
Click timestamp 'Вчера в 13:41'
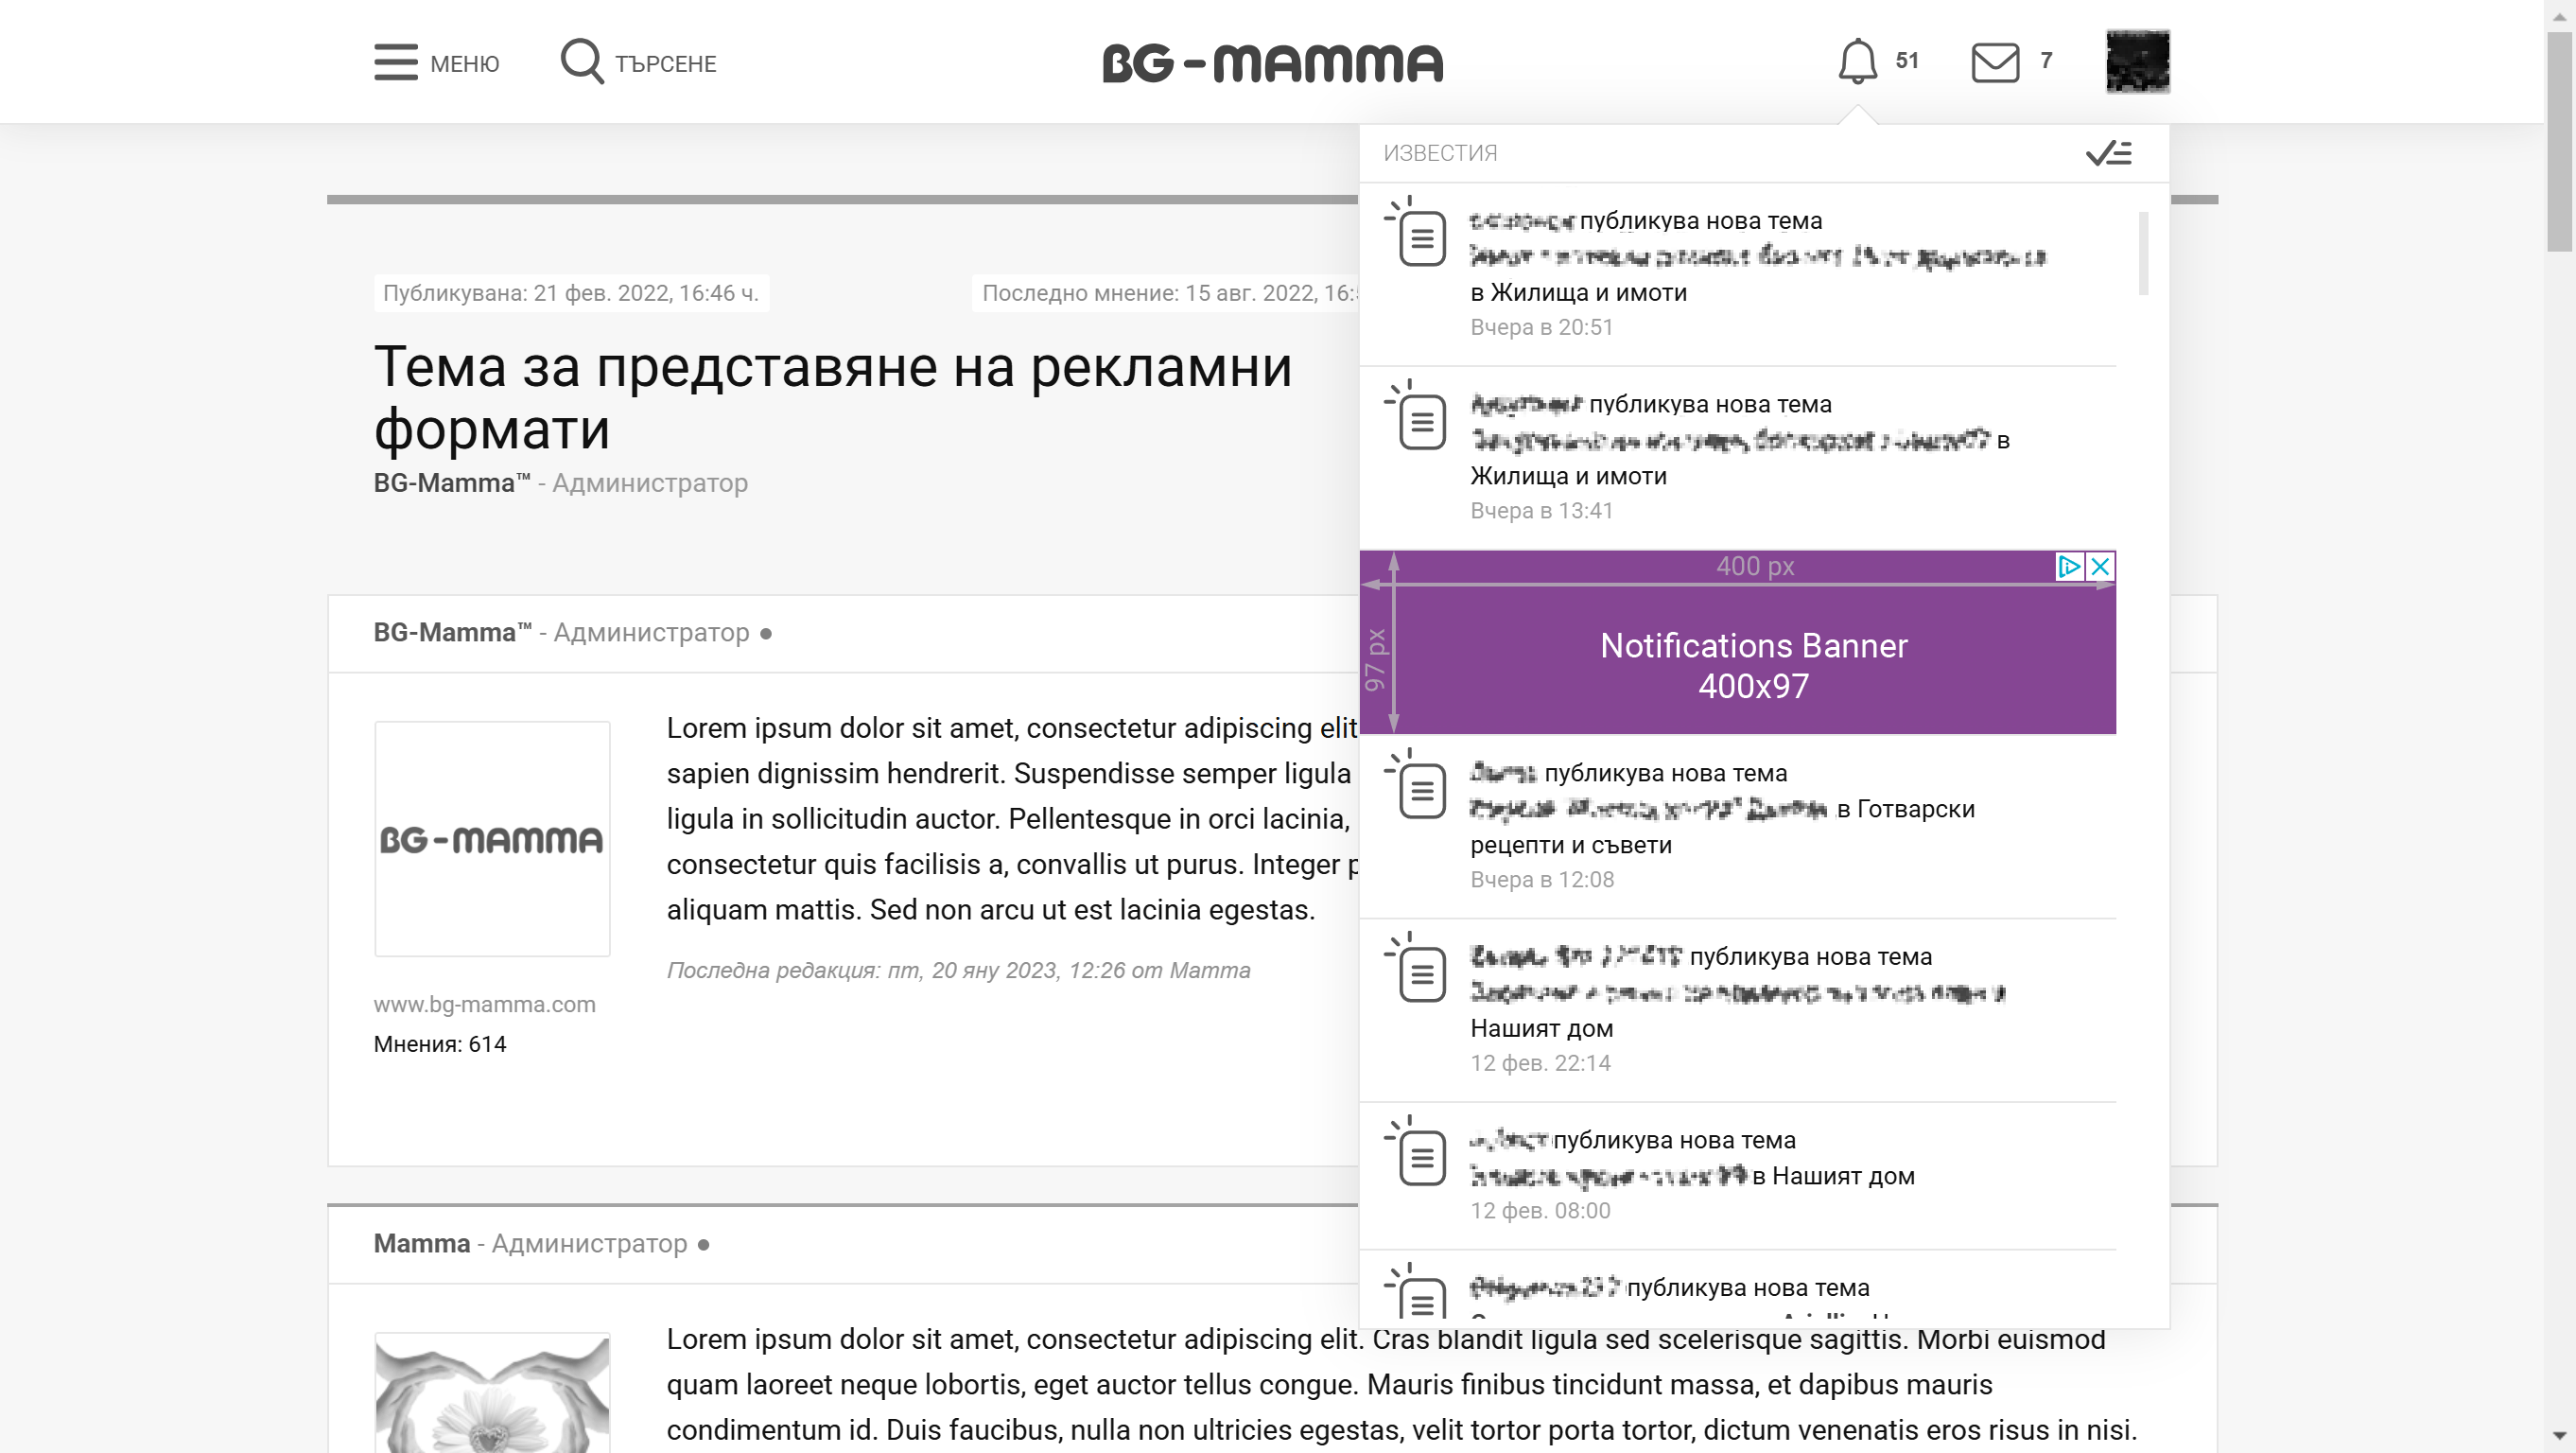(1541, 511)
